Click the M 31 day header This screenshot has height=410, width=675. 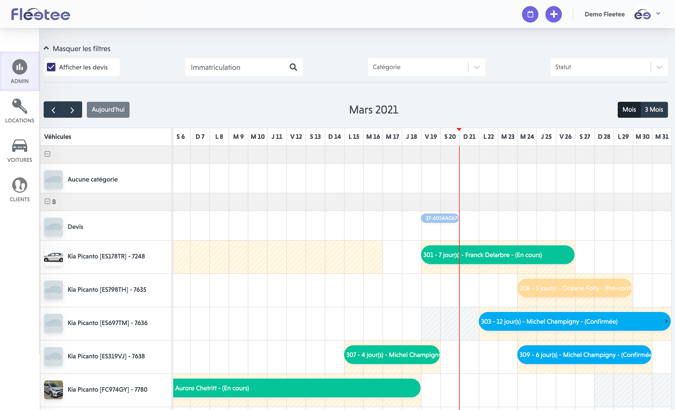(x=662, y=137)
